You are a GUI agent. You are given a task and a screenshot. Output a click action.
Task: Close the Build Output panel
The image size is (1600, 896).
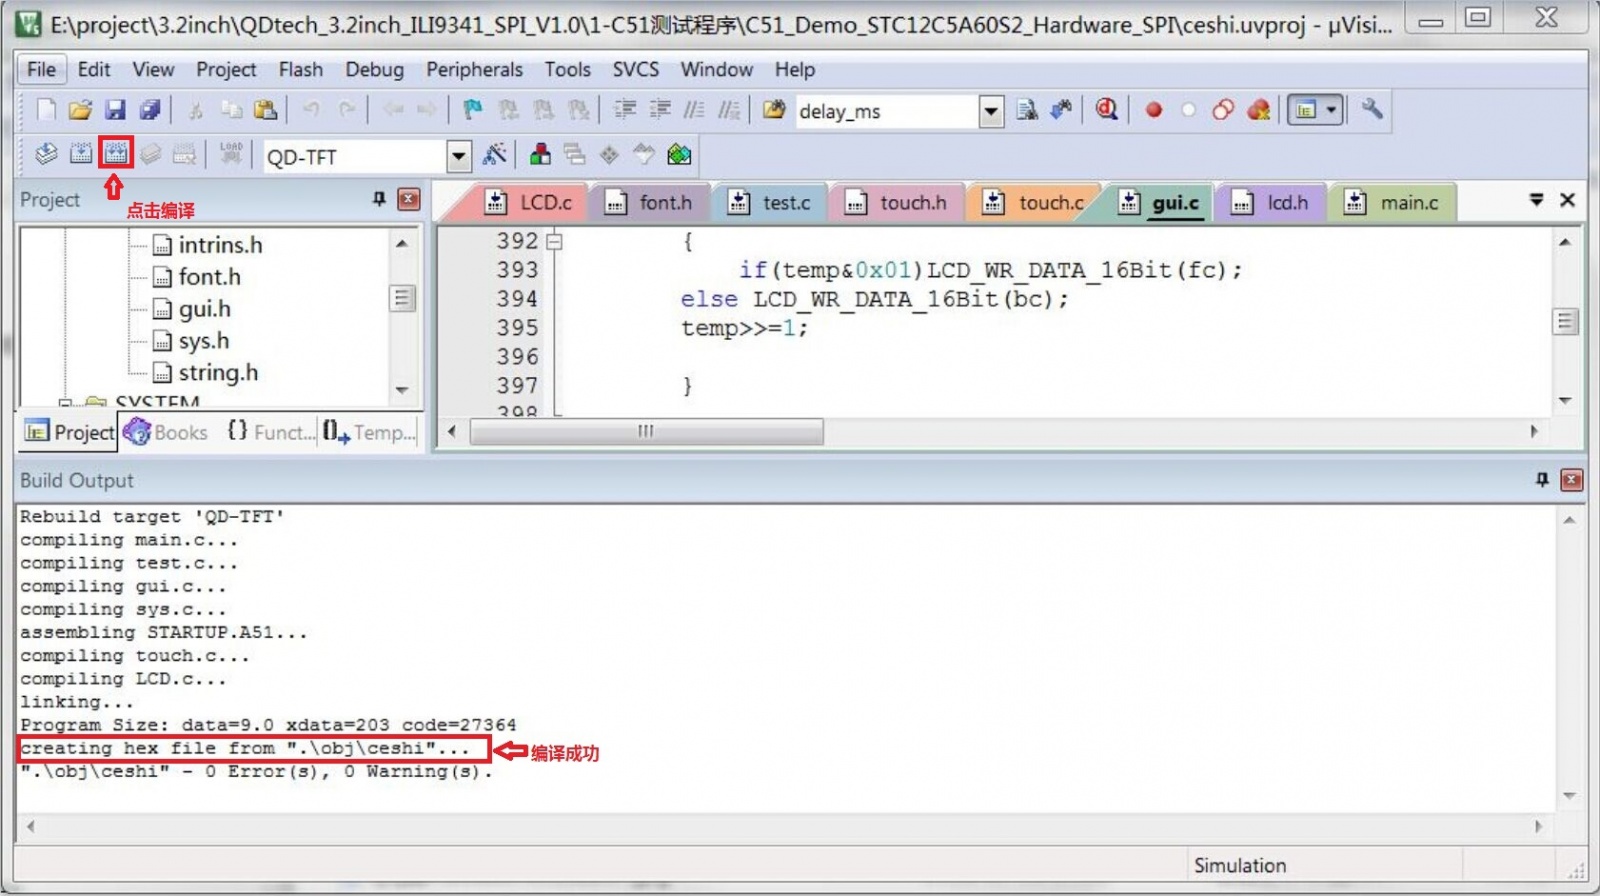click(1571, 480)
